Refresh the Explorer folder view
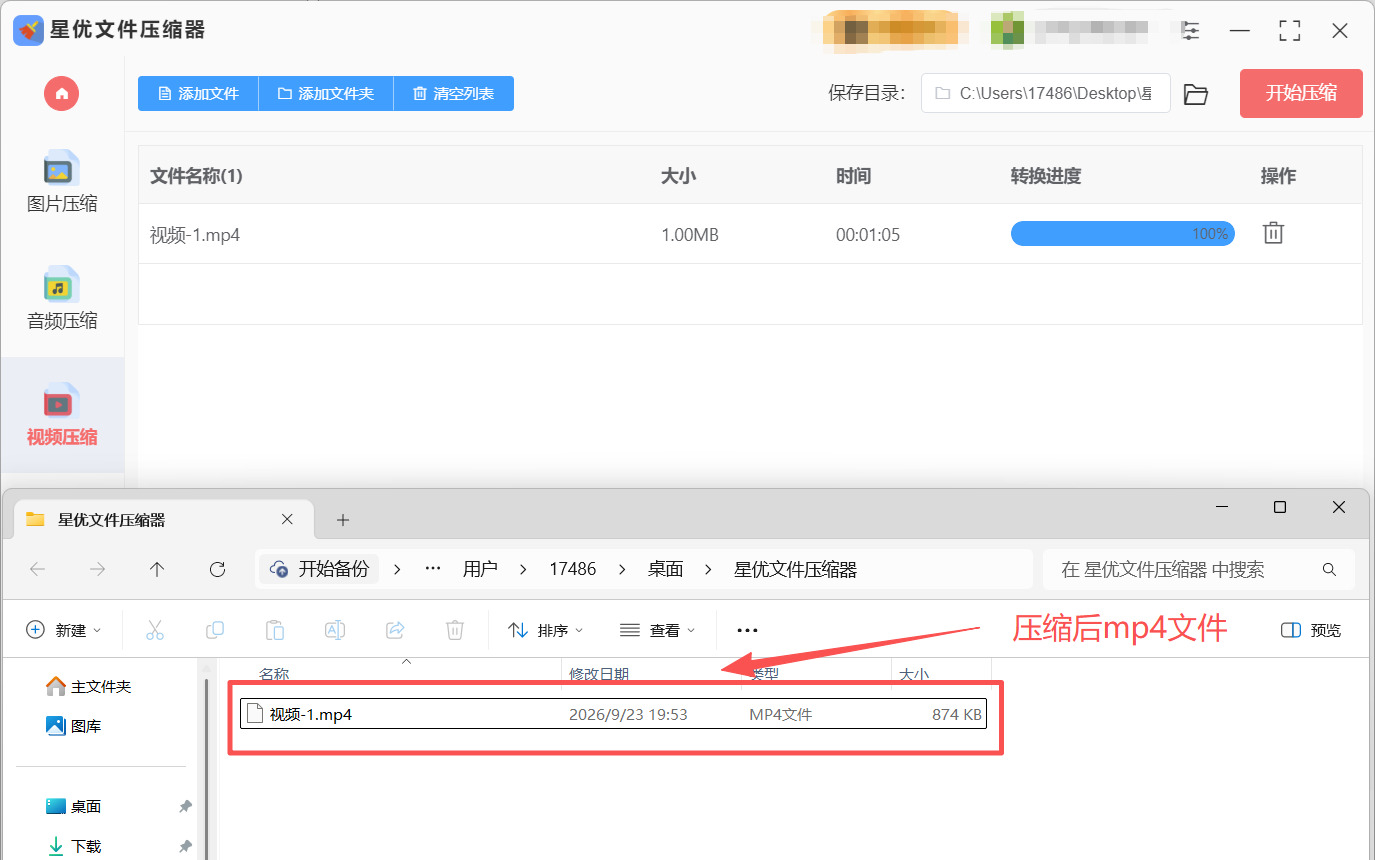Screen dimensions: 1375x860 pyautogui.click(x=217, y=569)
